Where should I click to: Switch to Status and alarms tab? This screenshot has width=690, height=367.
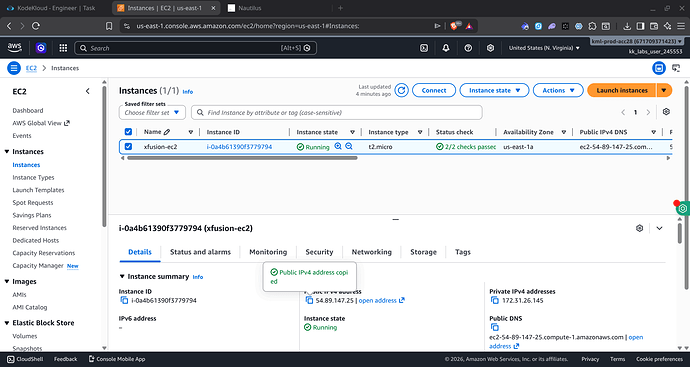point(200,252)
